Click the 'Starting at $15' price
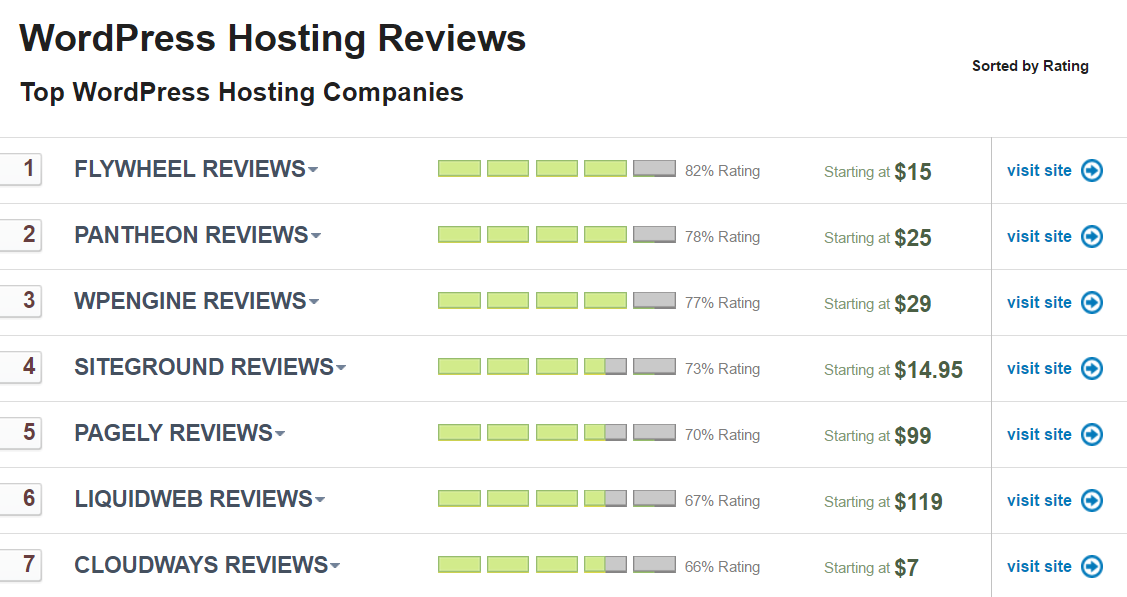This screenshot has width=1127, height=597. (878, 172)
